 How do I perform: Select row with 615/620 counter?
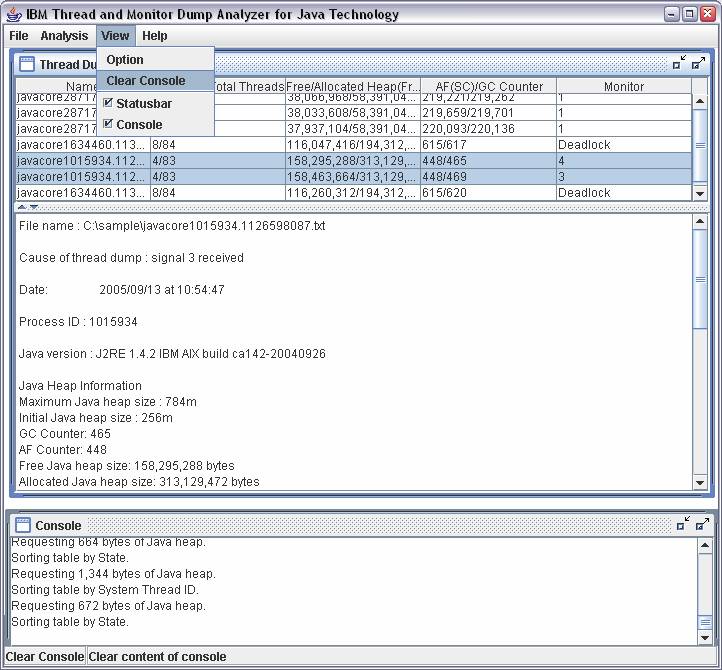[x=354, y=192]
